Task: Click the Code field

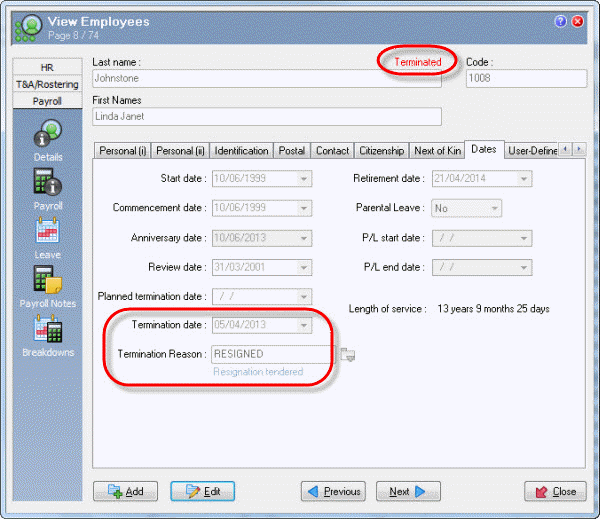Action: point(526,78)
